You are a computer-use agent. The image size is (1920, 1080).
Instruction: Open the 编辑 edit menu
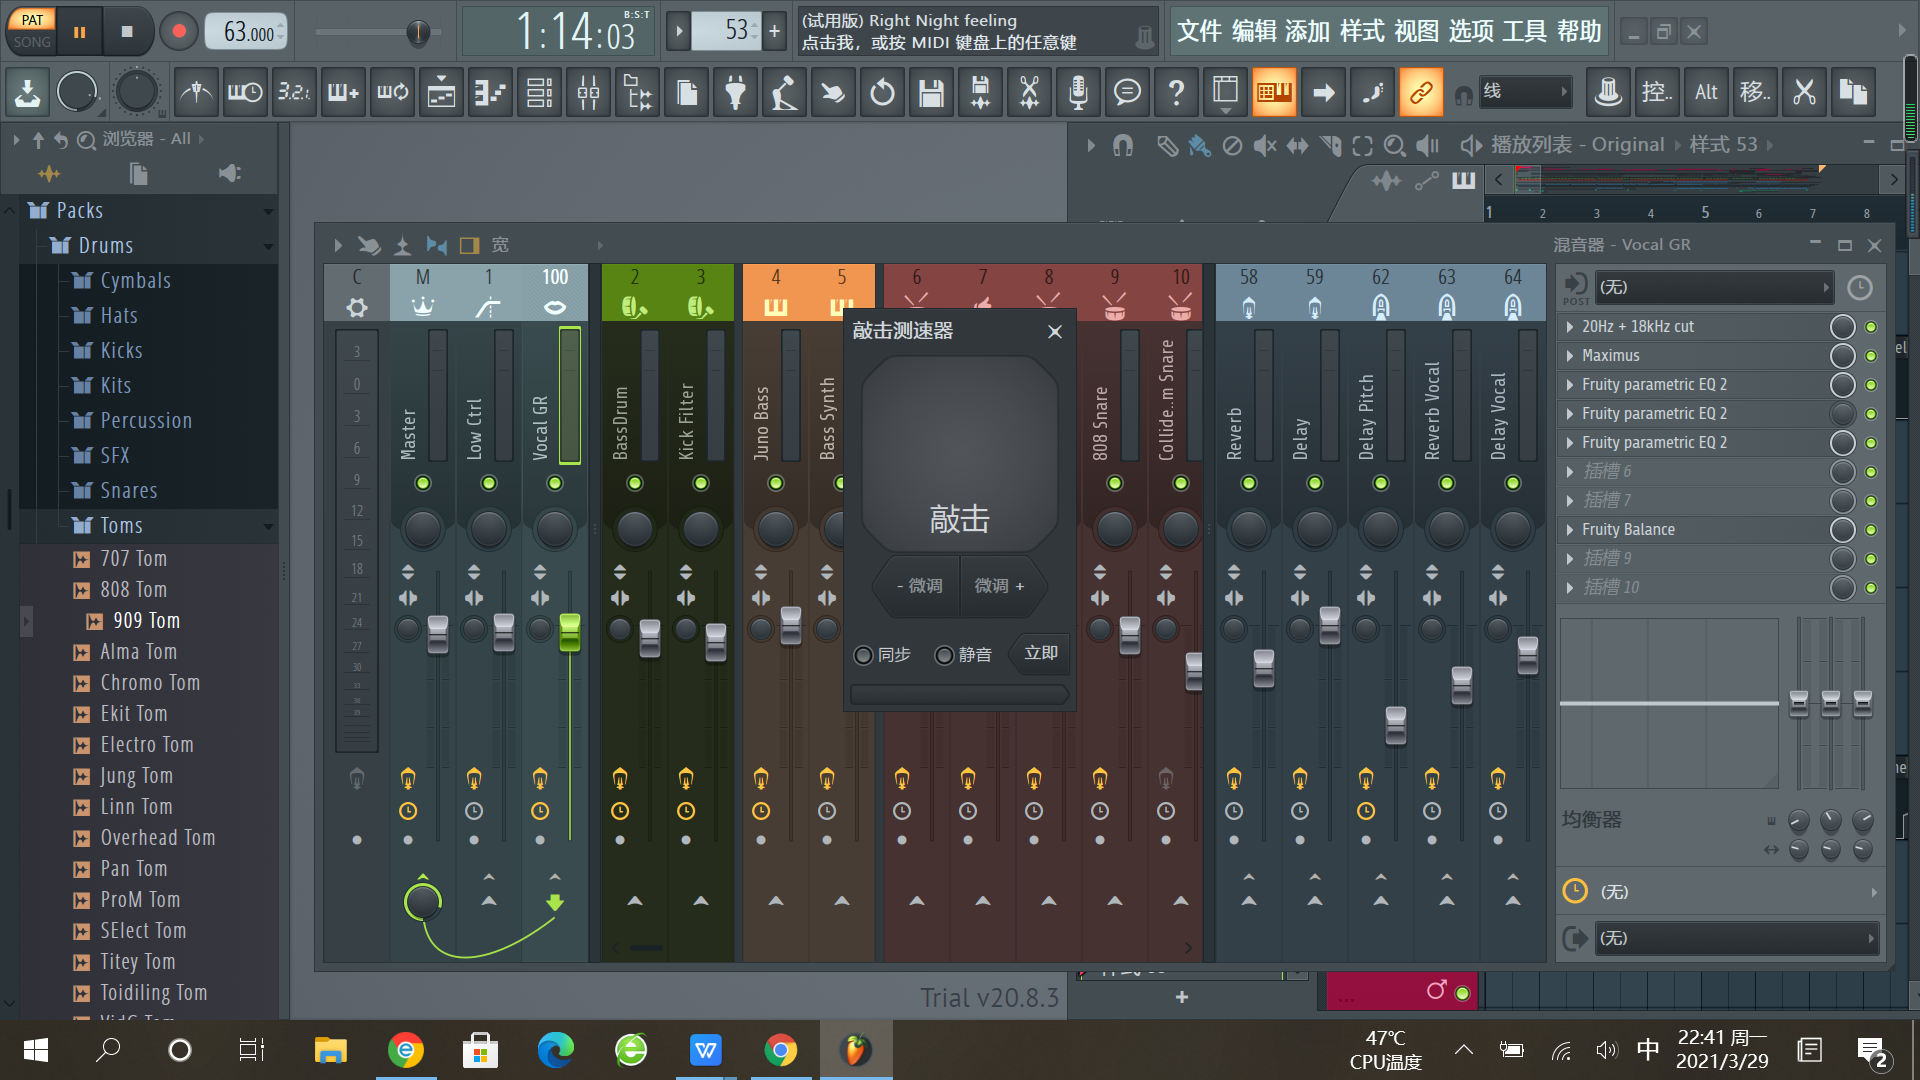tap(1254, 32)
